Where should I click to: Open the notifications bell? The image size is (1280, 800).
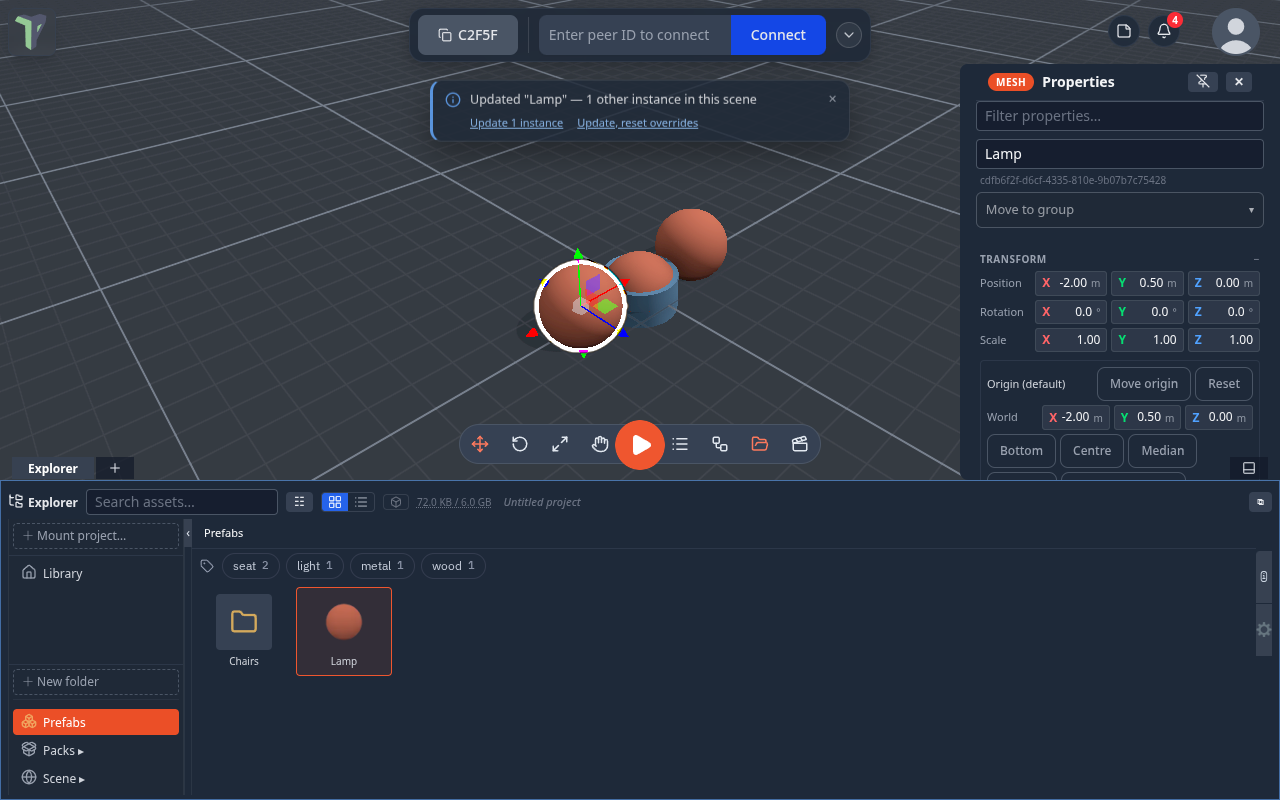click(1164, 31)
